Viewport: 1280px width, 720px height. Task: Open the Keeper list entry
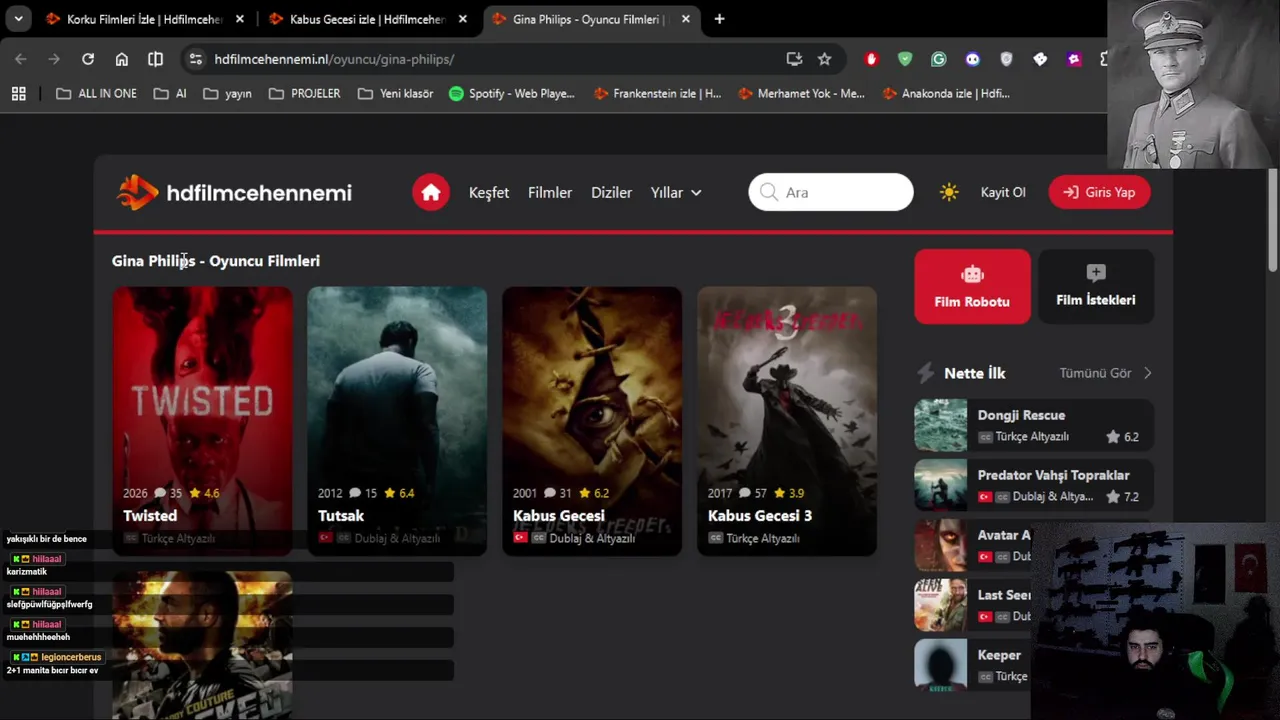click(x=972, y=665)
